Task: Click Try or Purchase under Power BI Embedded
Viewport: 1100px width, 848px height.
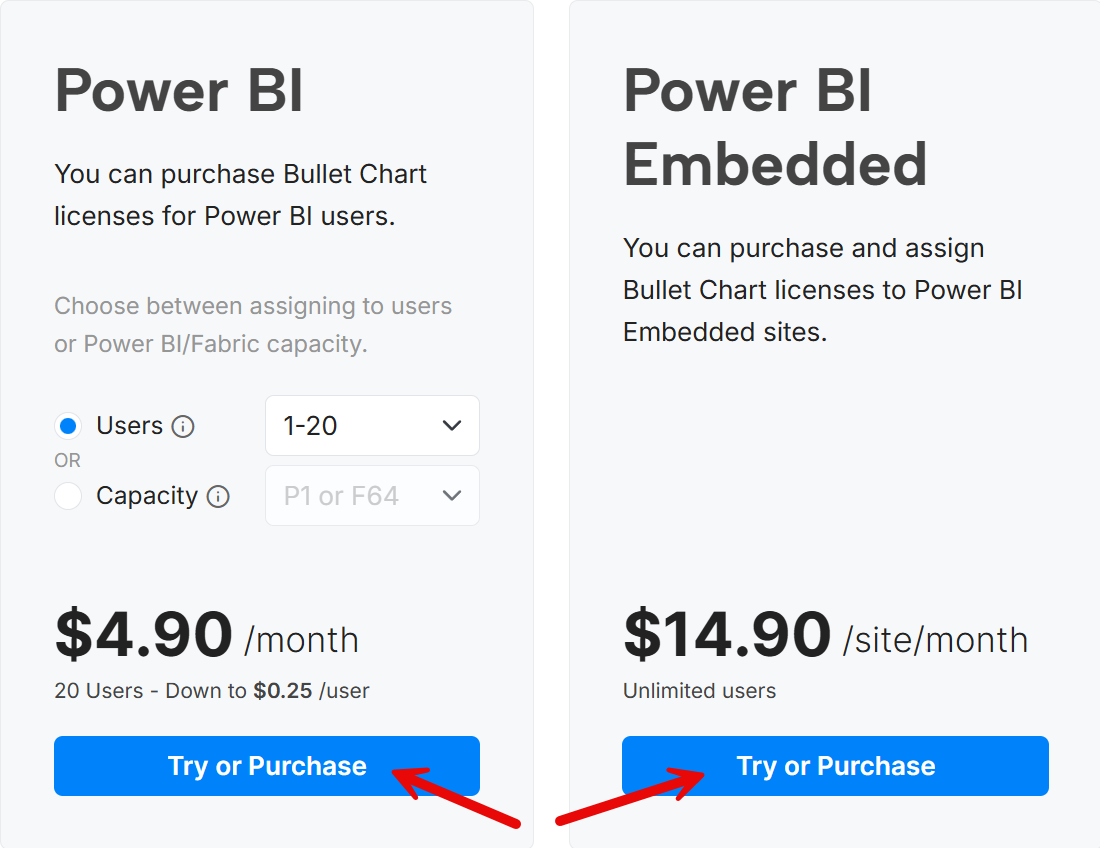Action: (836, 766)
